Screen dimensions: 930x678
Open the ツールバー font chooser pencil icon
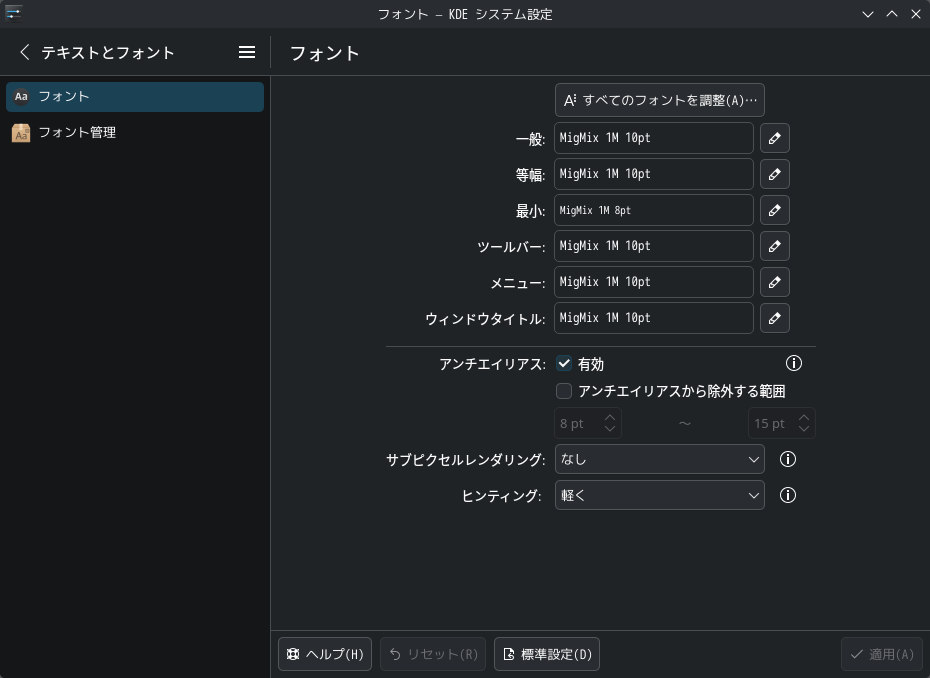tap(775, 246)
